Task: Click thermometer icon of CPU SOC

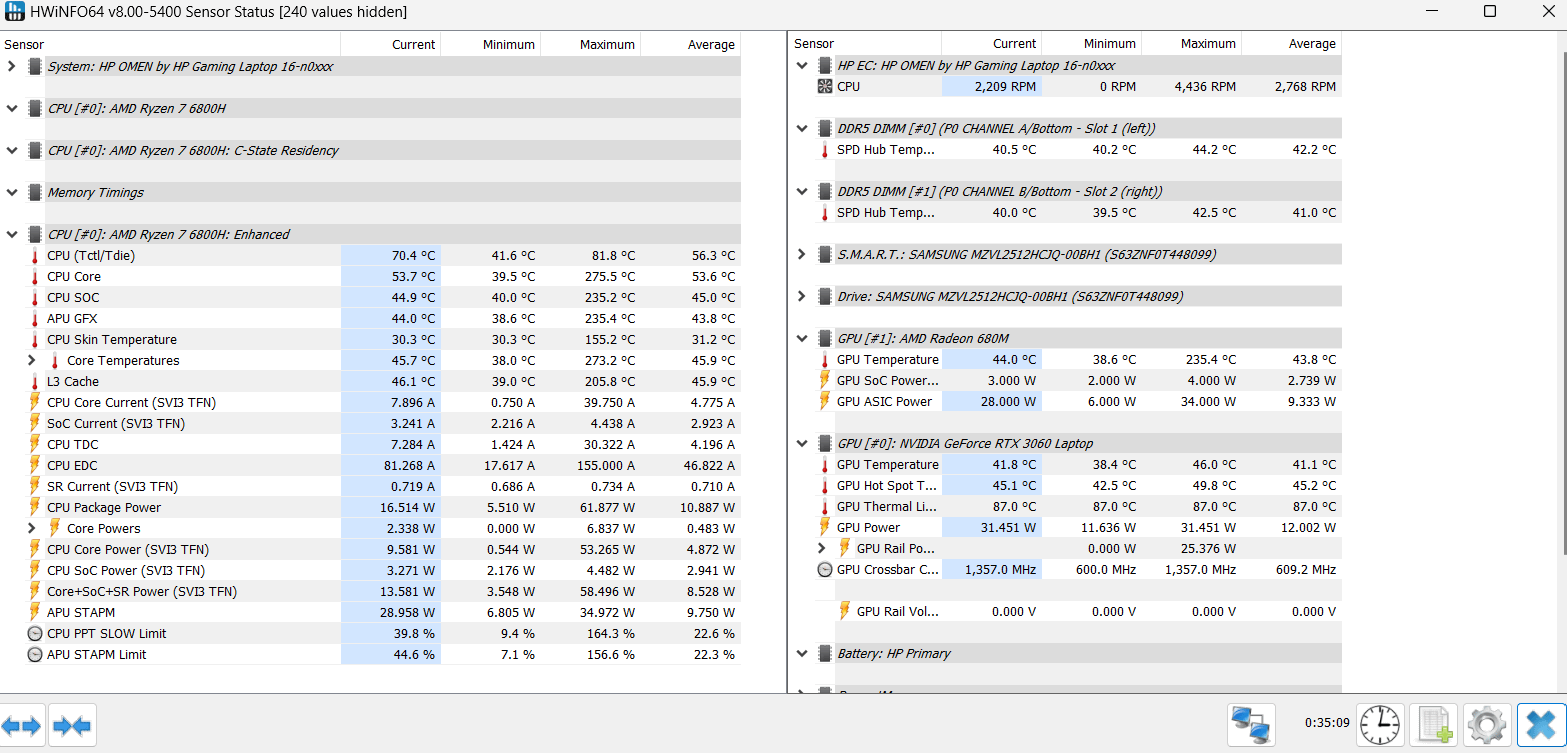Action: point(35,298)
